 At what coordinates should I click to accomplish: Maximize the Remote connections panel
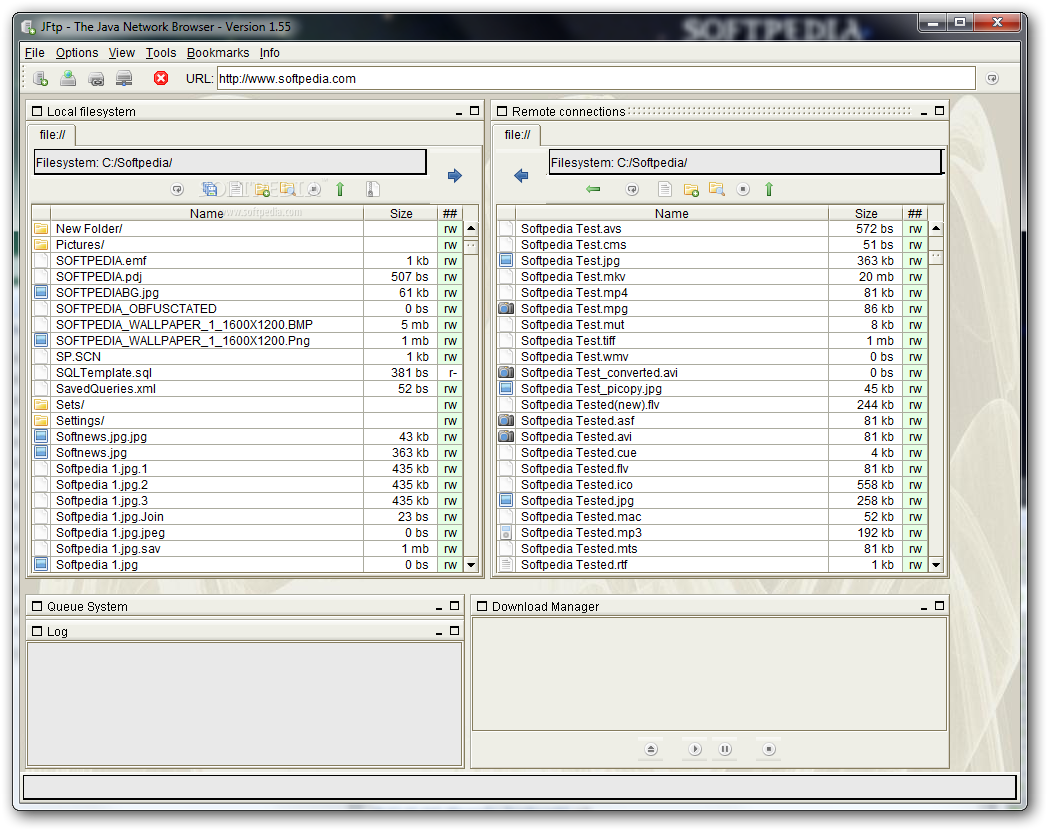click(939, 111)
